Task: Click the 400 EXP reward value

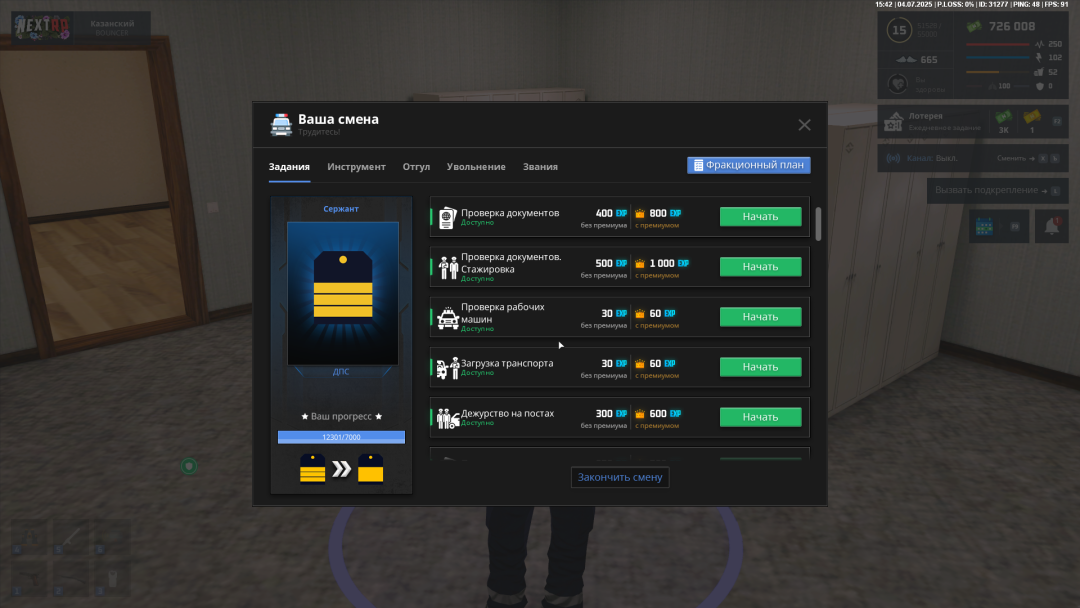Action: [611, 213]
